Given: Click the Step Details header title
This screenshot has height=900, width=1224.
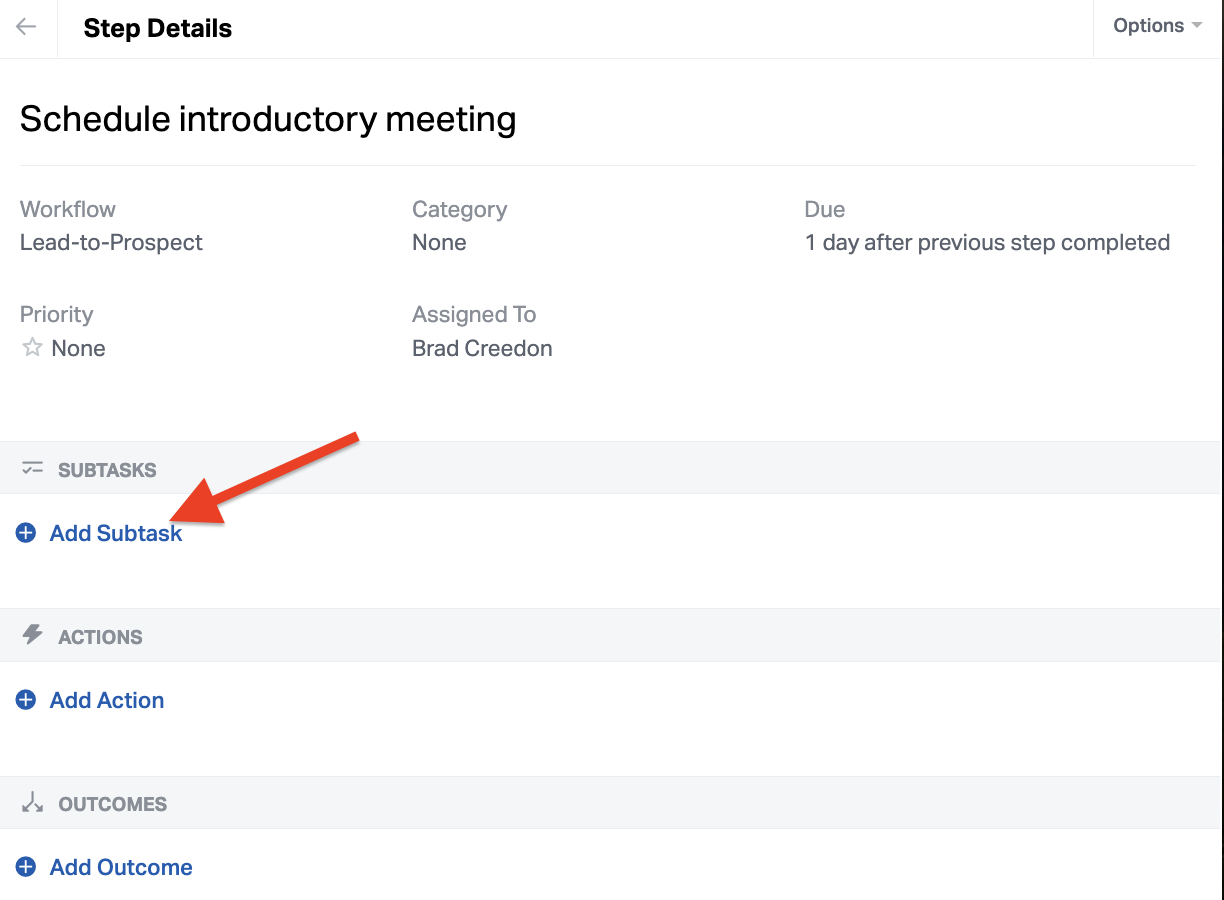Looking at the screenshot, I should (x=158, y=28).
